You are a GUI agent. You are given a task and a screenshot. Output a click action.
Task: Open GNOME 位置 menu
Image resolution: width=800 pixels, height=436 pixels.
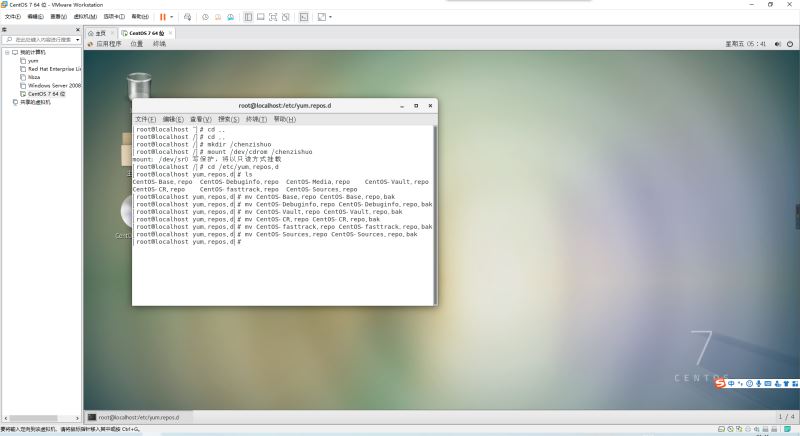137,44
